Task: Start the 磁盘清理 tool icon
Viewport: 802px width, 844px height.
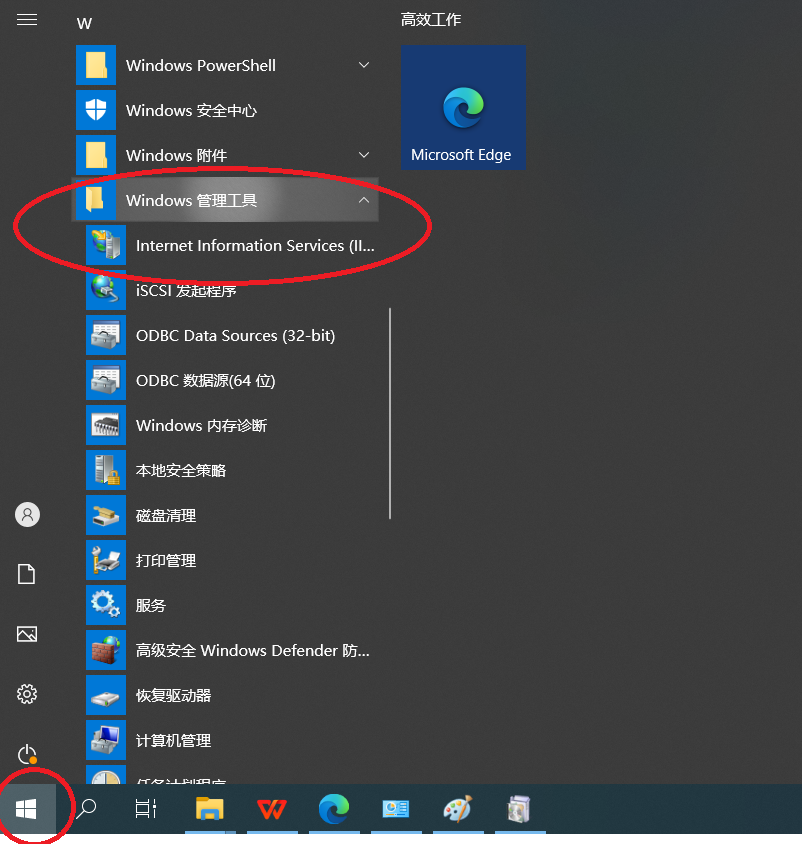Action: 106,515
